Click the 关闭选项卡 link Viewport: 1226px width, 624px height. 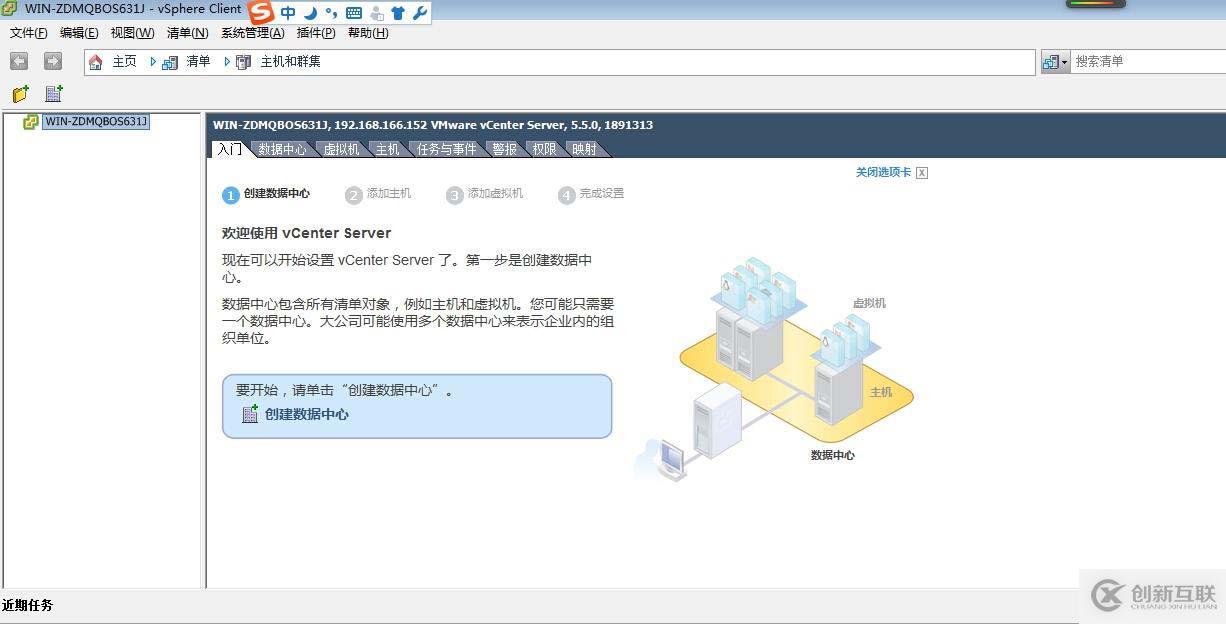883,172
